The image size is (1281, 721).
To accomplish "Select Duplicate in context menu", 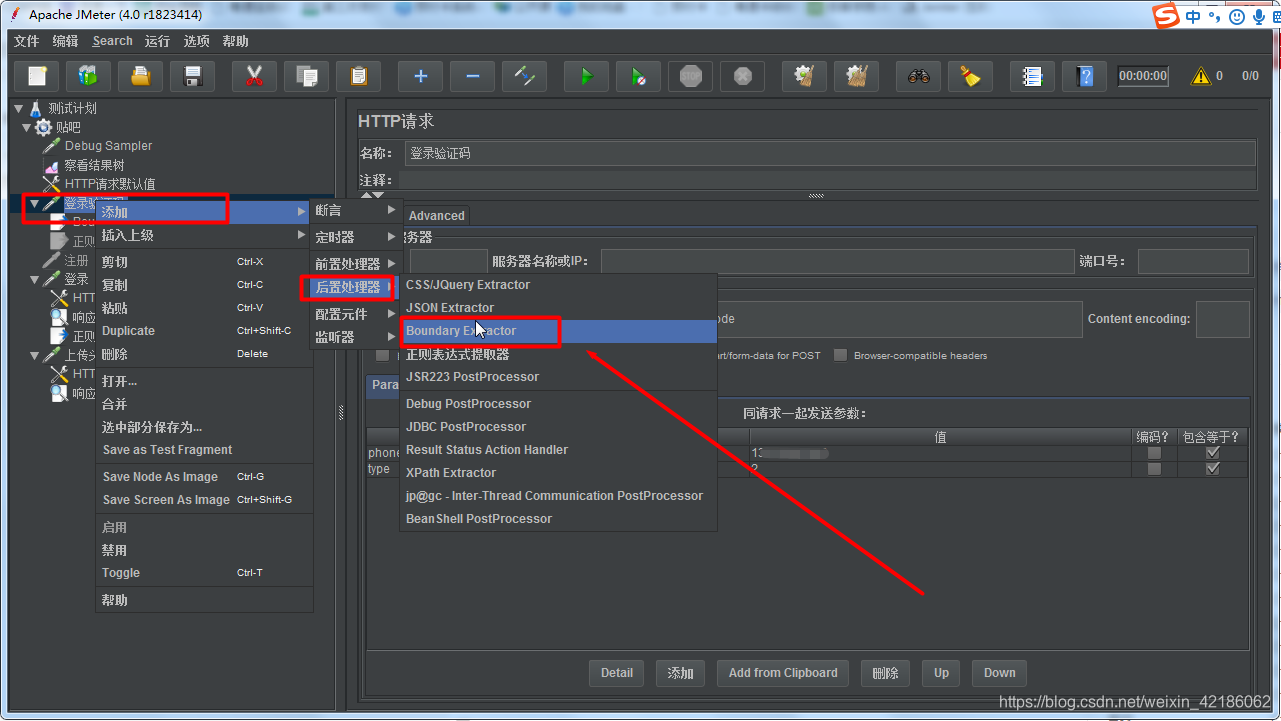I will (203, 331).
